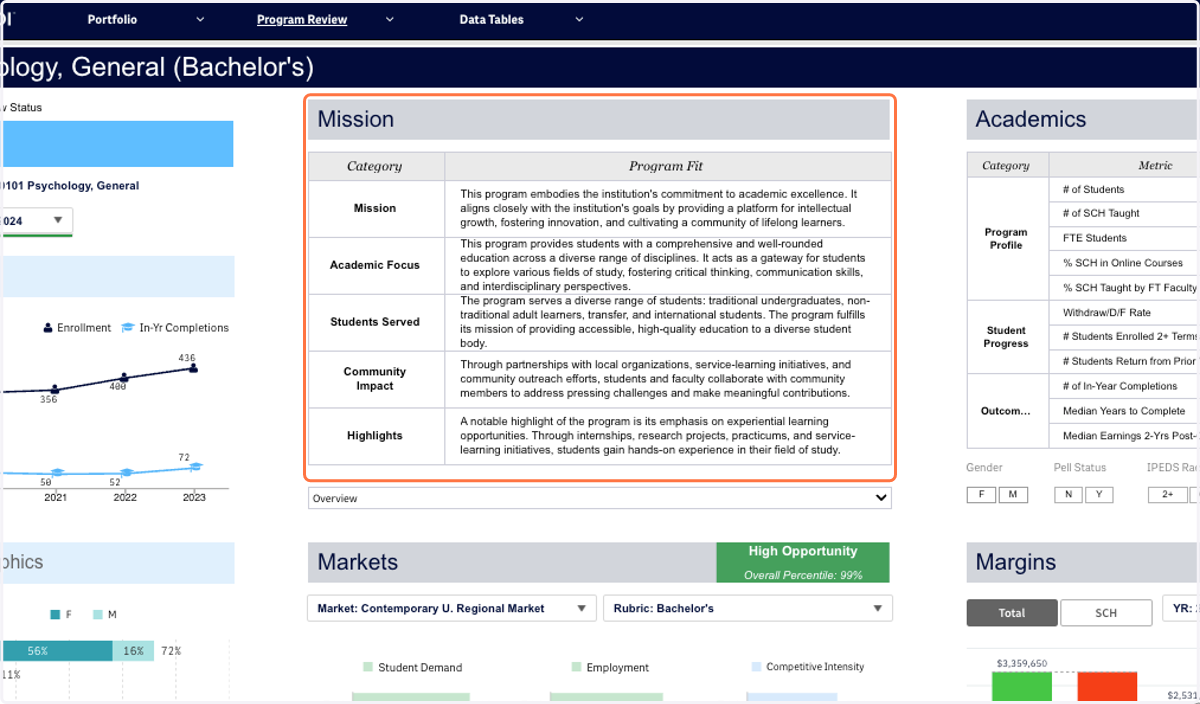Click the Student Demand legend swatch
Screen dimensions: 1200x704
[x=368, y=667]
